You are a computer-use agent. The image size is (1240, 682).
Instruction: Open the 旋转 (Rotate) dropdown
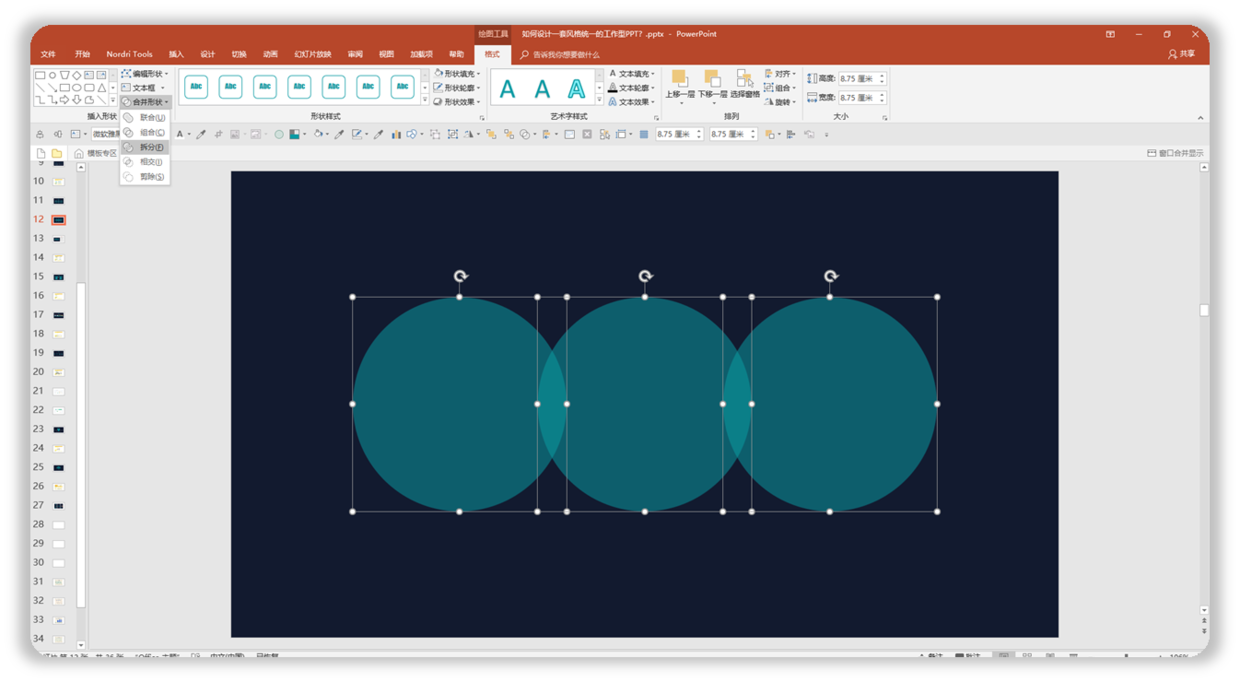click(781, 102)
